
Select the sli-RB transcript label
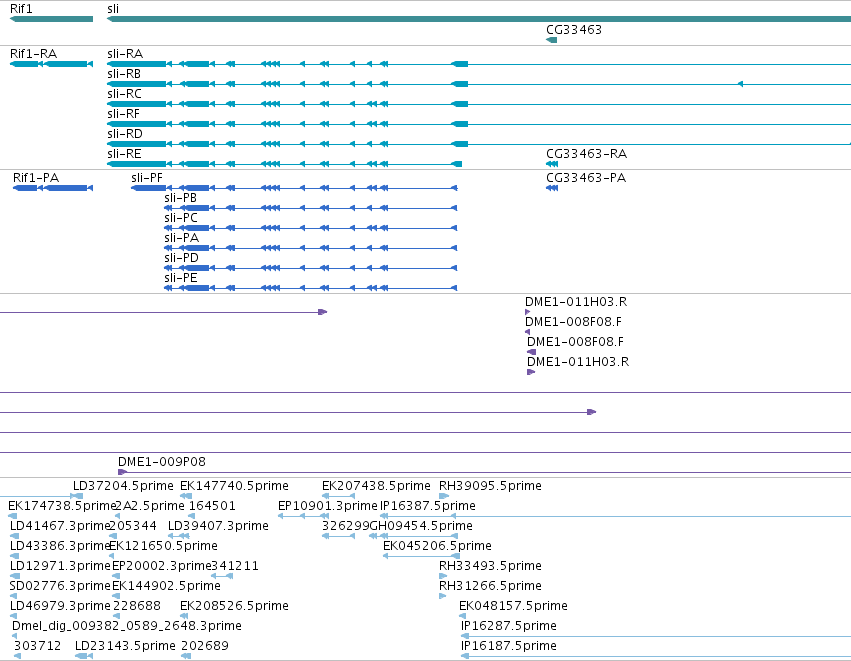click(124, 74)
